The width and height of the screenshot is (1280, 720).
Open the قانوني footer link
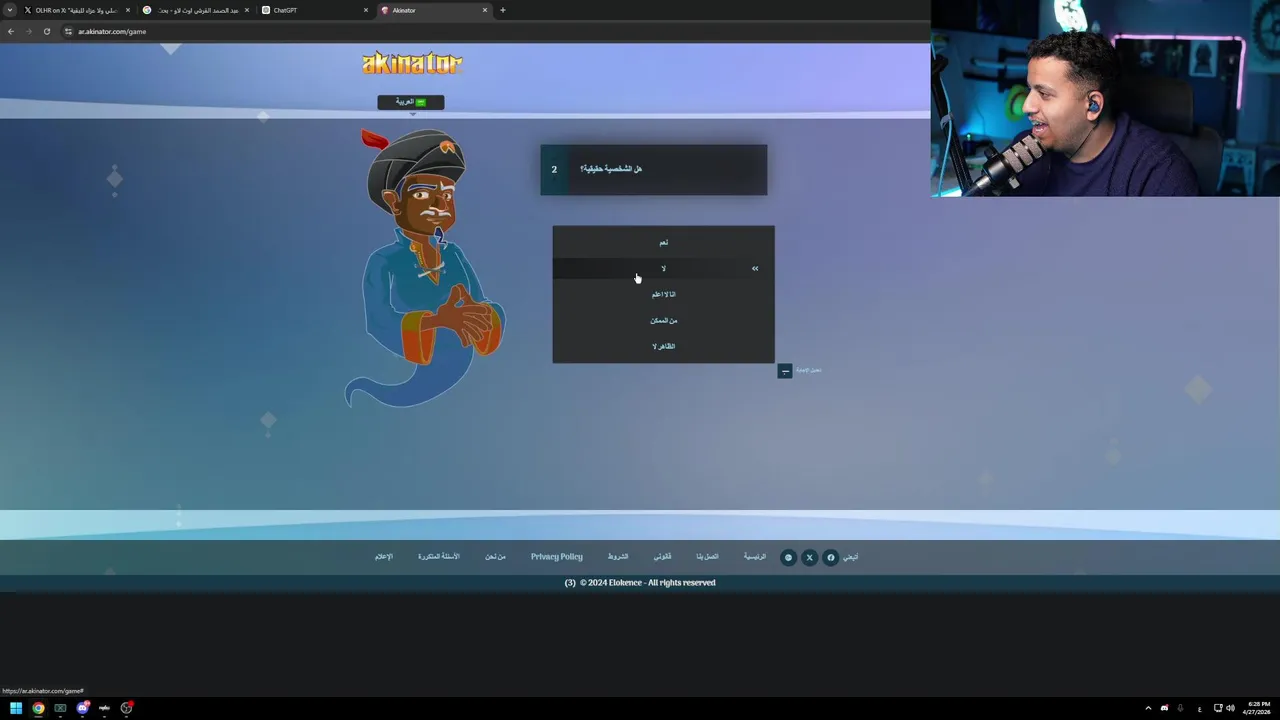pos(662,556)
